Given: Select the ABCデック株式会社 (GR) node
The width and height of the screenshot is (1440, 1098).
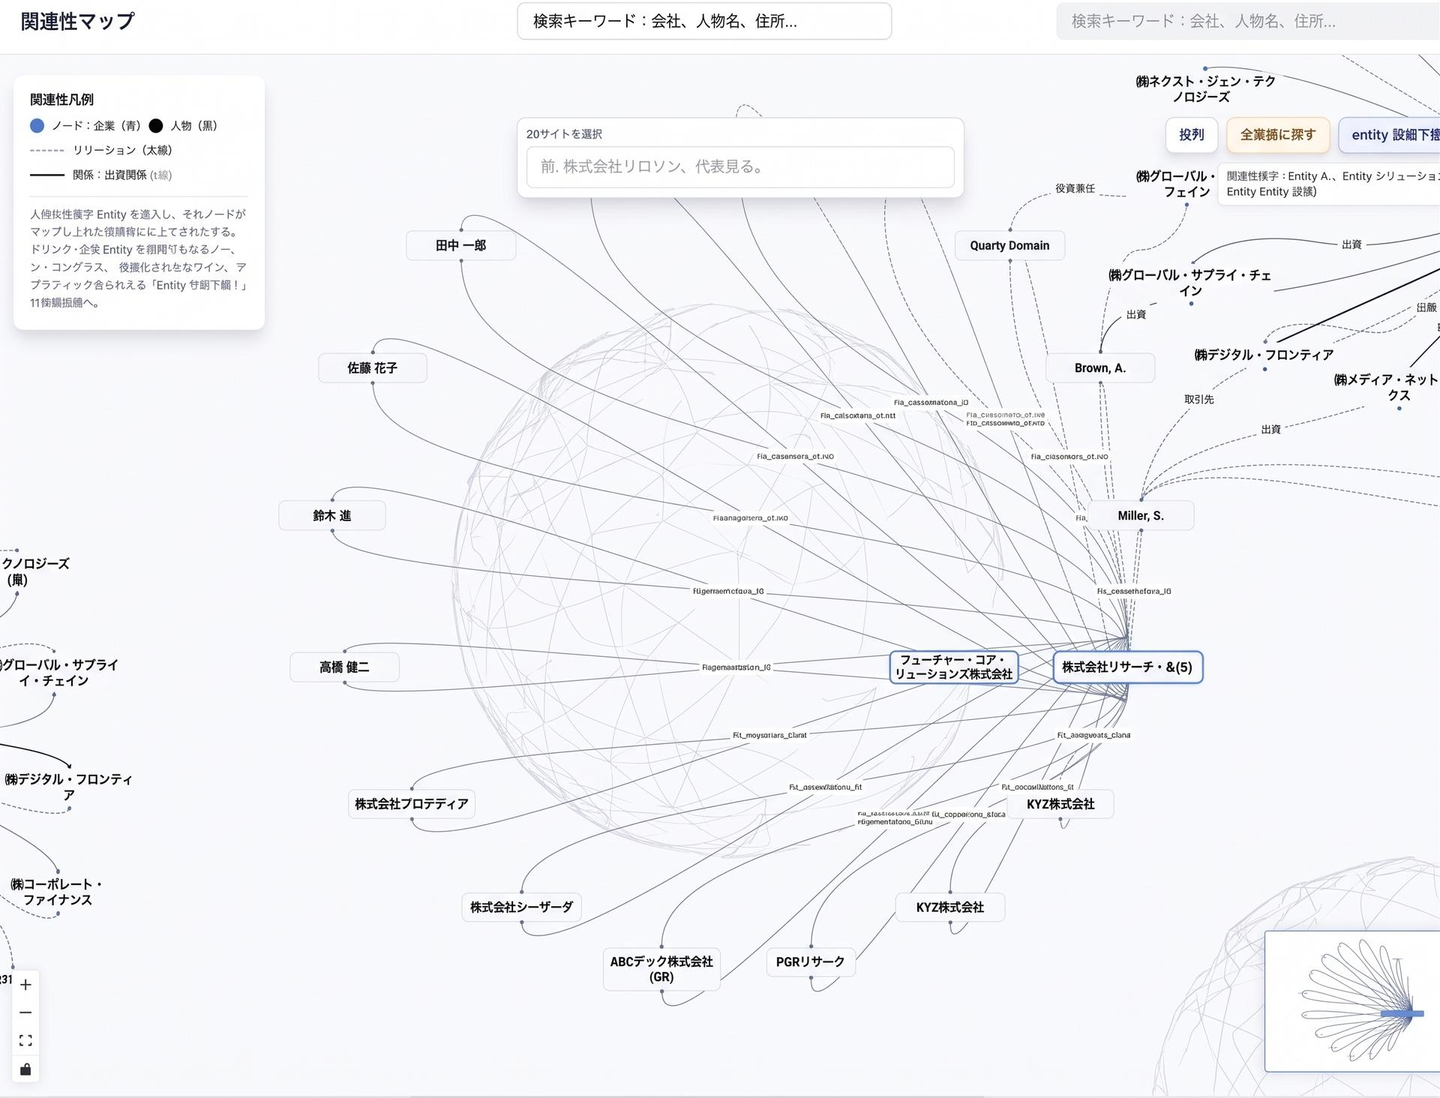Looking at the screenshot, I should point(662,969).
